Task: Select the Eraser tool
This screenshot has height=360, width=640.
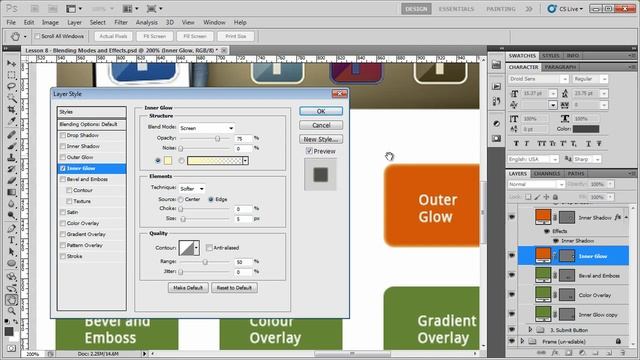Action: (11, 180)
